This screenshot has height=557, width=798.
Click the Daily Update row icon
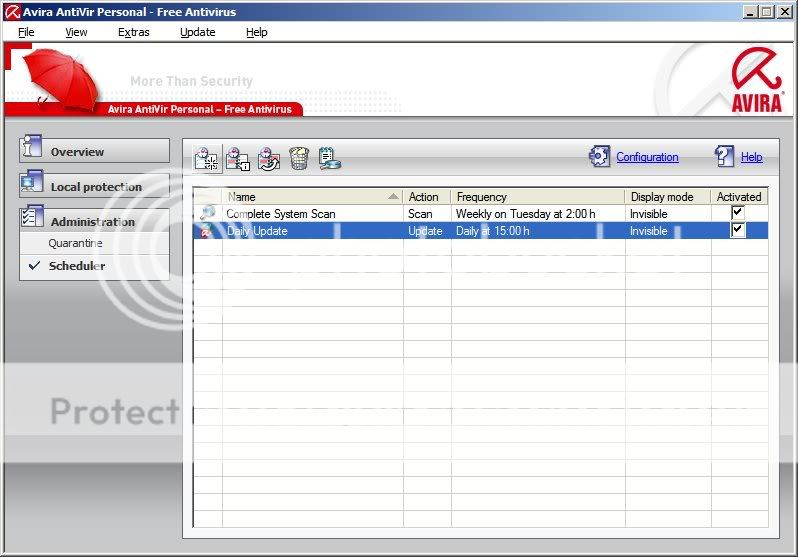(x=206, y=231)
